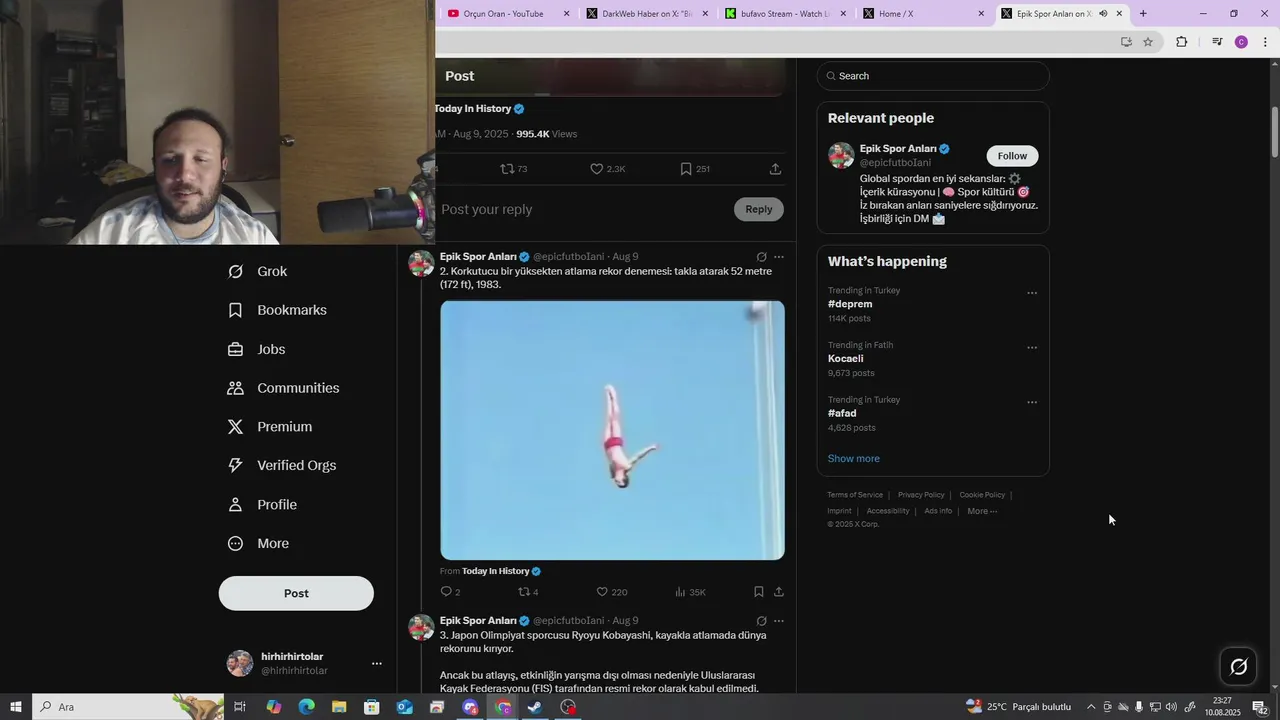Like the main post with 2.3K likes
The height and width of the screenshot is (720, 1280).
pyautogui.click(x=607, y=169)
